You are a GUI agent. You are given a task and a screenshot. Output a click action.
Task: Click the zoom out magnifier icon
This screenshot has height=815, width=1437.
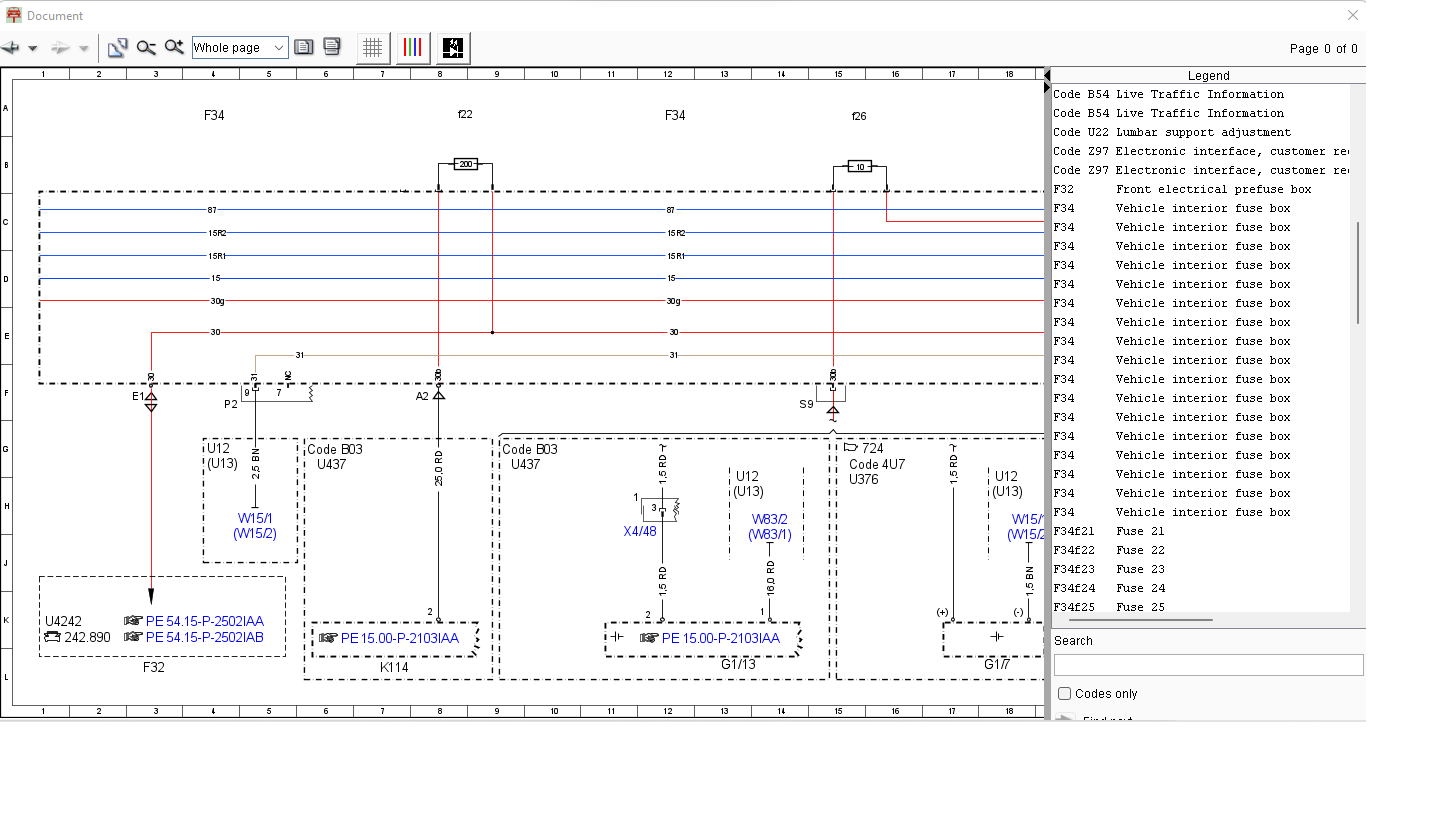[147, 48]
